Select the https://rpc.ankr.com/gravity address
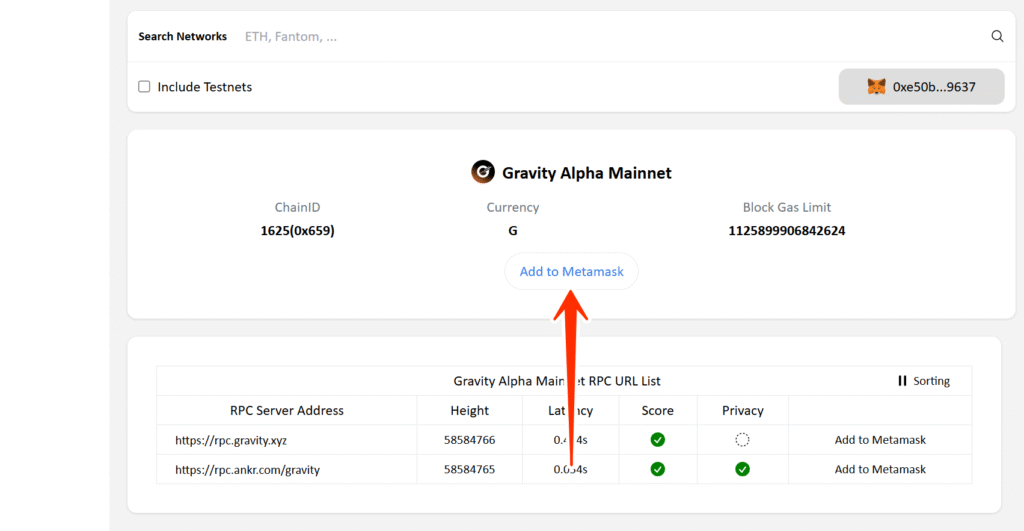The image size is (1024, 531). pos(248,470)
